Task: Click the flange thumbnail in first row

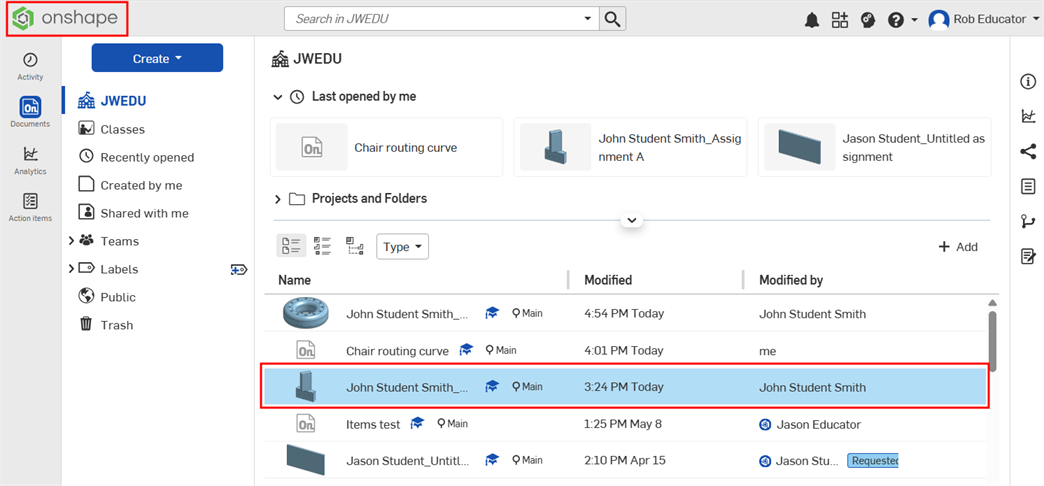Action: point(304,313)
